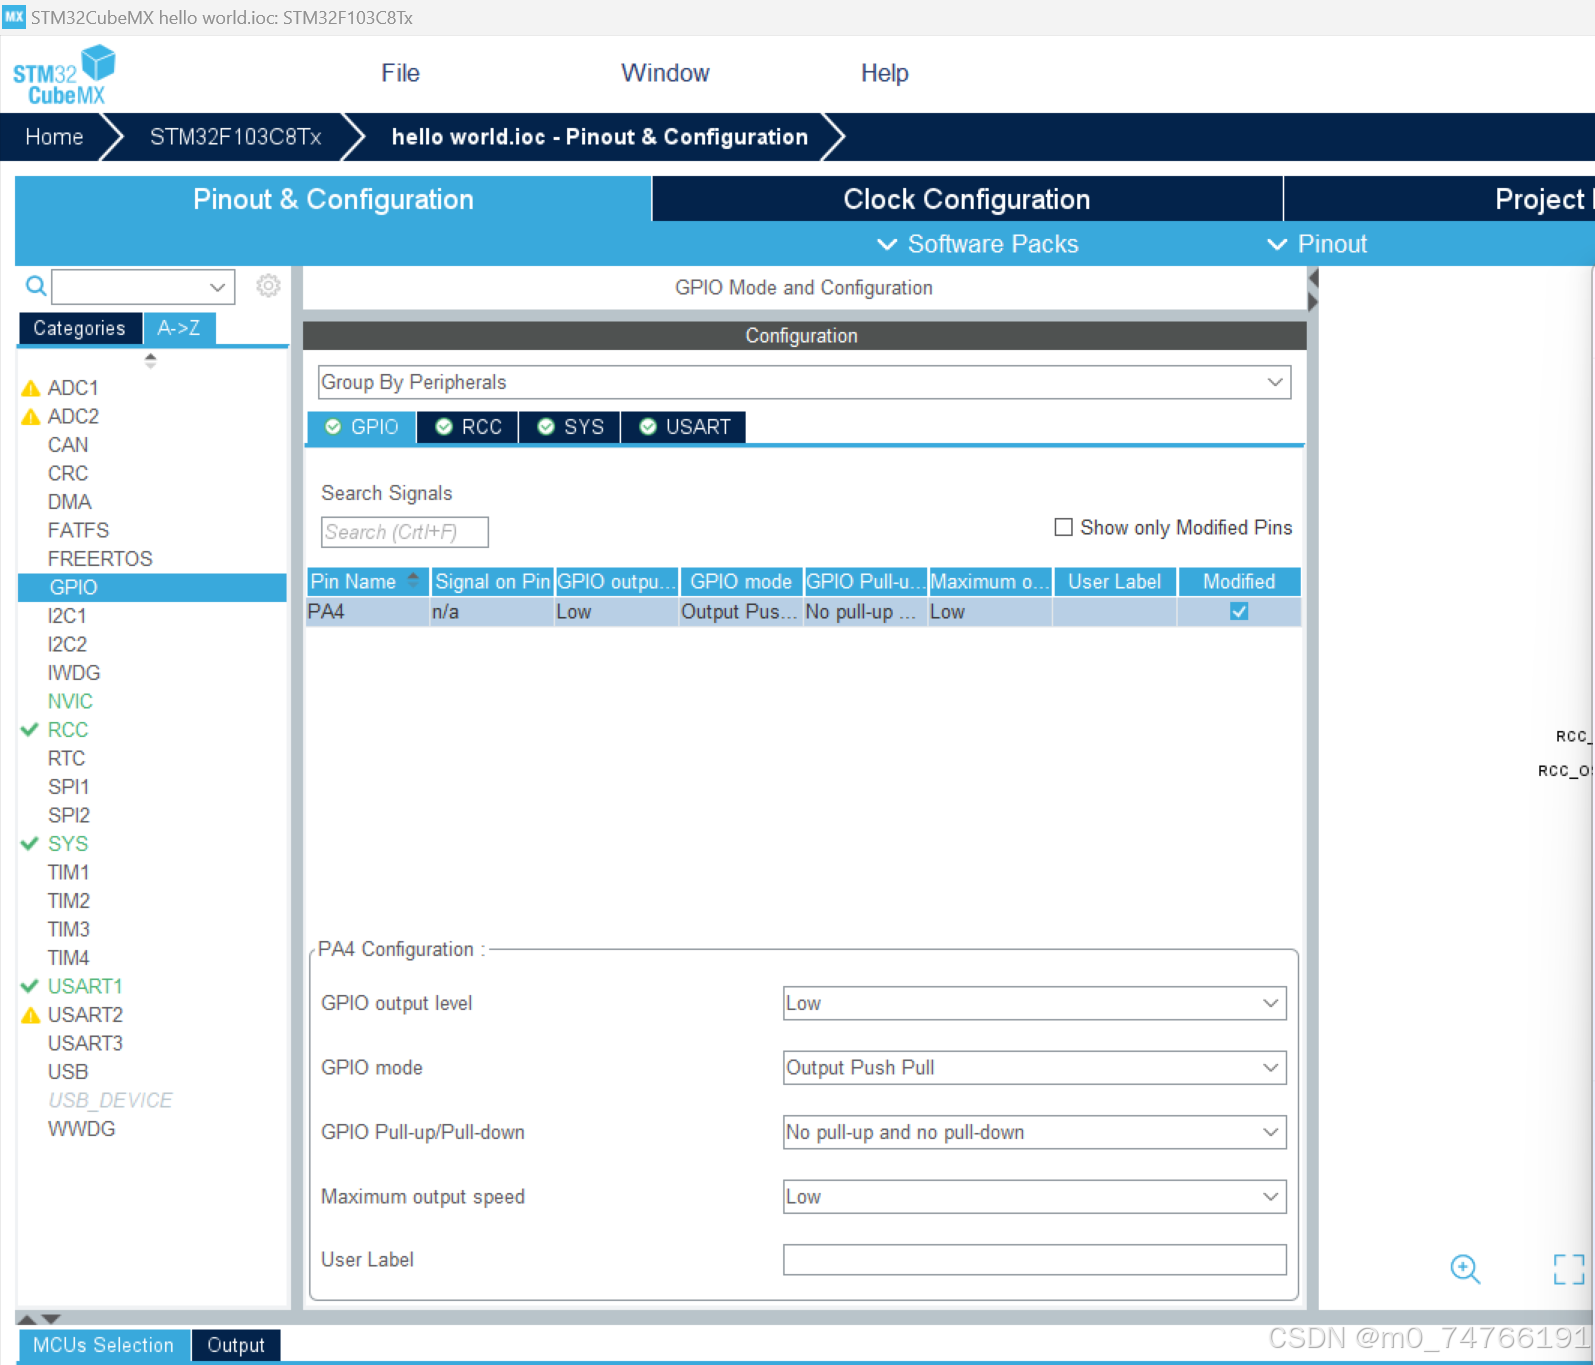The height and width of the screenshot is (1365, 1595).
Task: Select CAN in the categories list
Action: pos(68,445)
